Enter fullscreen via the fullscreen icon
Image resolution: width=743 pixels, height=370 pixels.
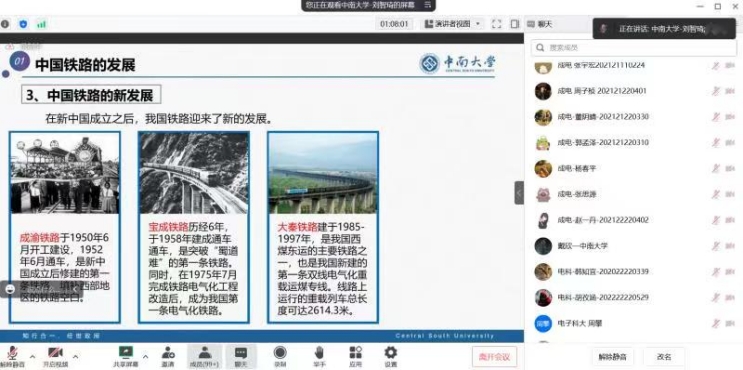[x=496, y=24]
